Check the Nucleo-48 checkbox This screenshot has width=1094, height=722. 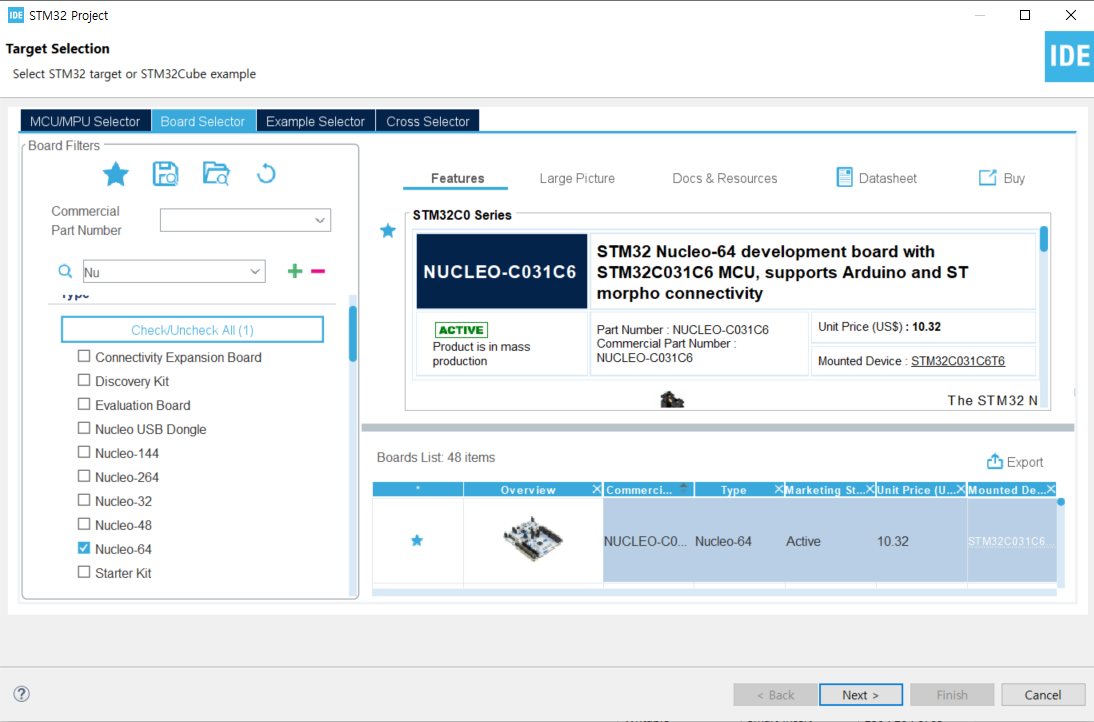84,524
